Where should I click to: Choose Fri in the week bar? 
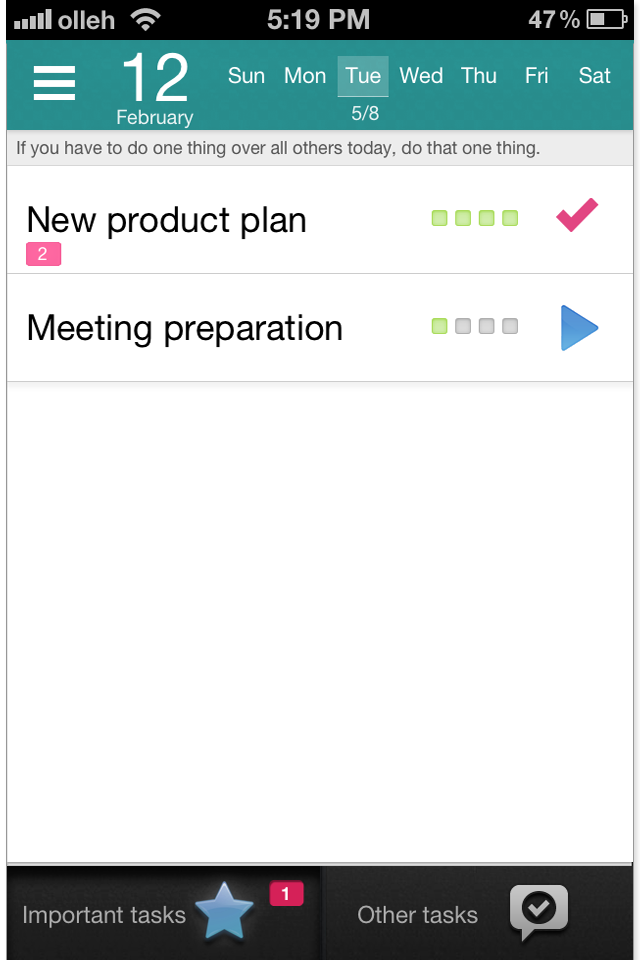point(536,76)
